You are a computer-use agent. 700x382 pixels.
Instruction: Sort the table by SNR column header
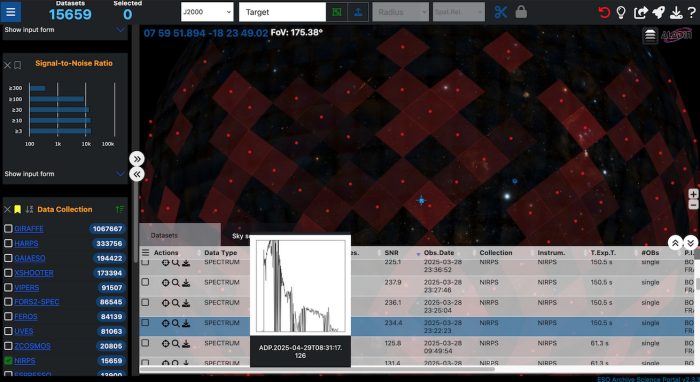392,253
